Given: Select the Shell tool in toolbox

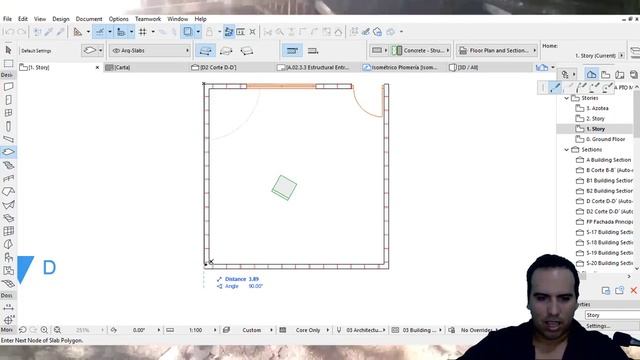Looking at the screenshot, I should coord(8,204).
